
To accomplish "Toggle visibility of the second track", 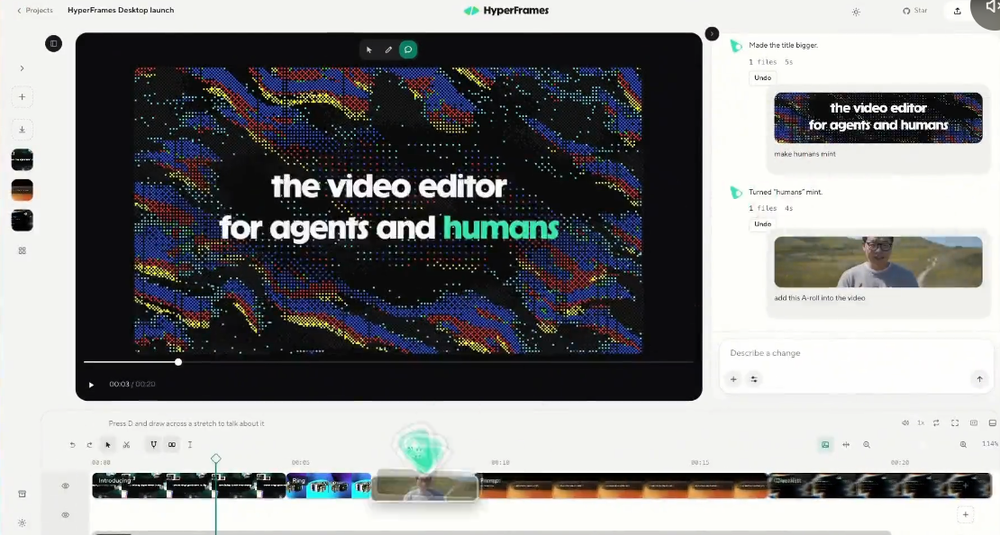I will point(65,515).
